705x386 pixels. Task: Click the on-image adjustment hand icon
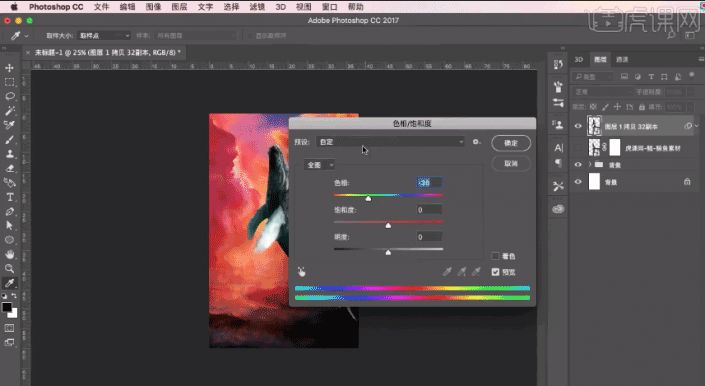[301, 271]
